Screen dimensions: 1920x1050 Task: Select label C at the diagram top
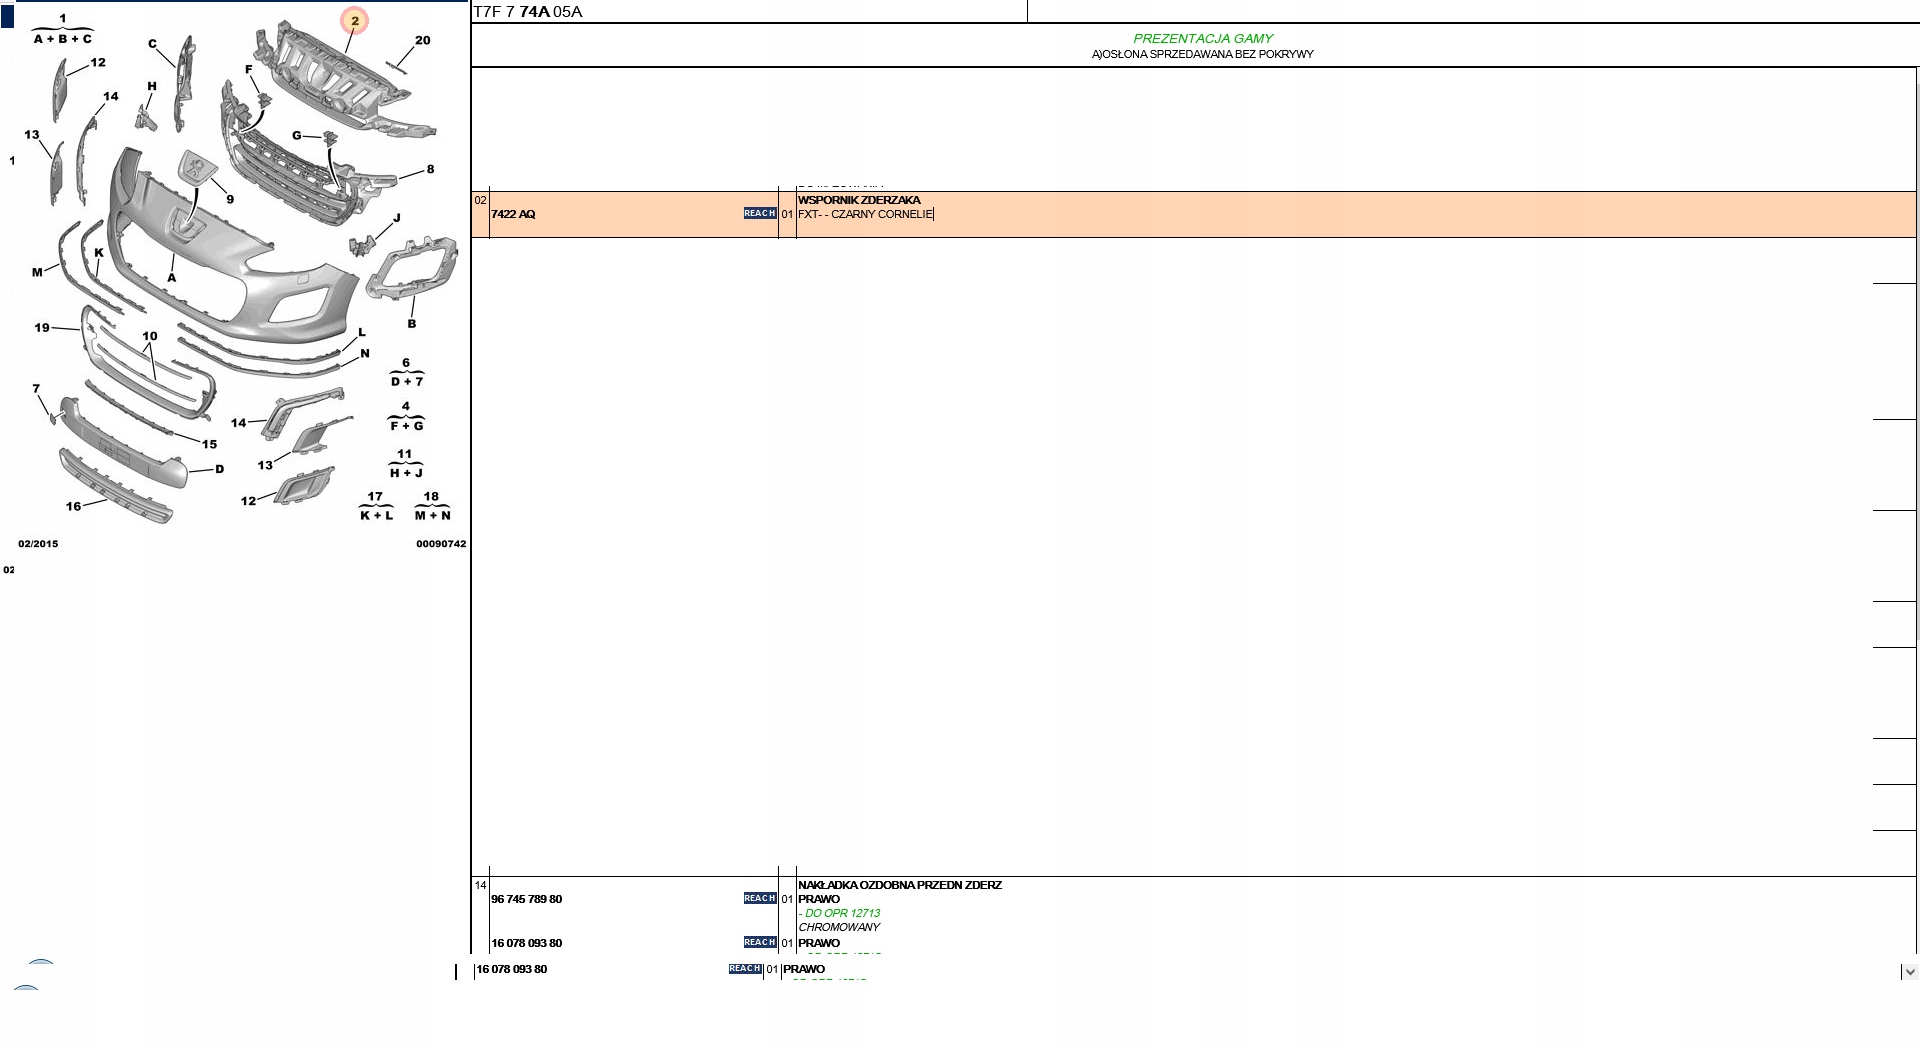pos(153,43)
